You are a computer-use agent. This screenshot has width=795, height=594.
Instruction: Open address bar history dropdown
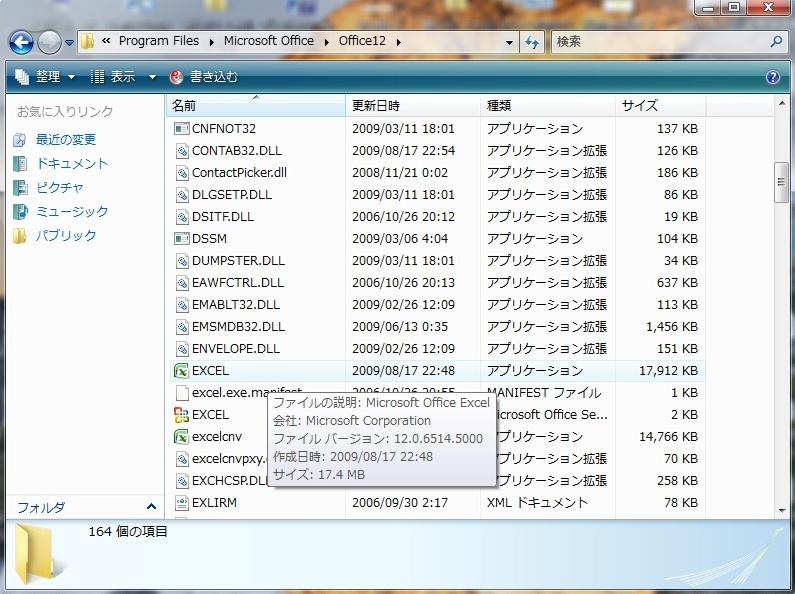pyautogui.click(x=510, y=43)
